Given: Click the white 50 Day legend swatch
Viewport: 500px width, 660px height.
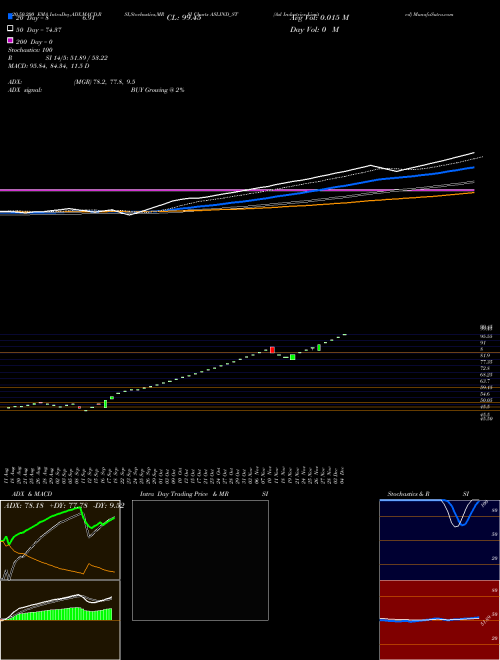Looking at the screenshot, I should tap(10, 29).
